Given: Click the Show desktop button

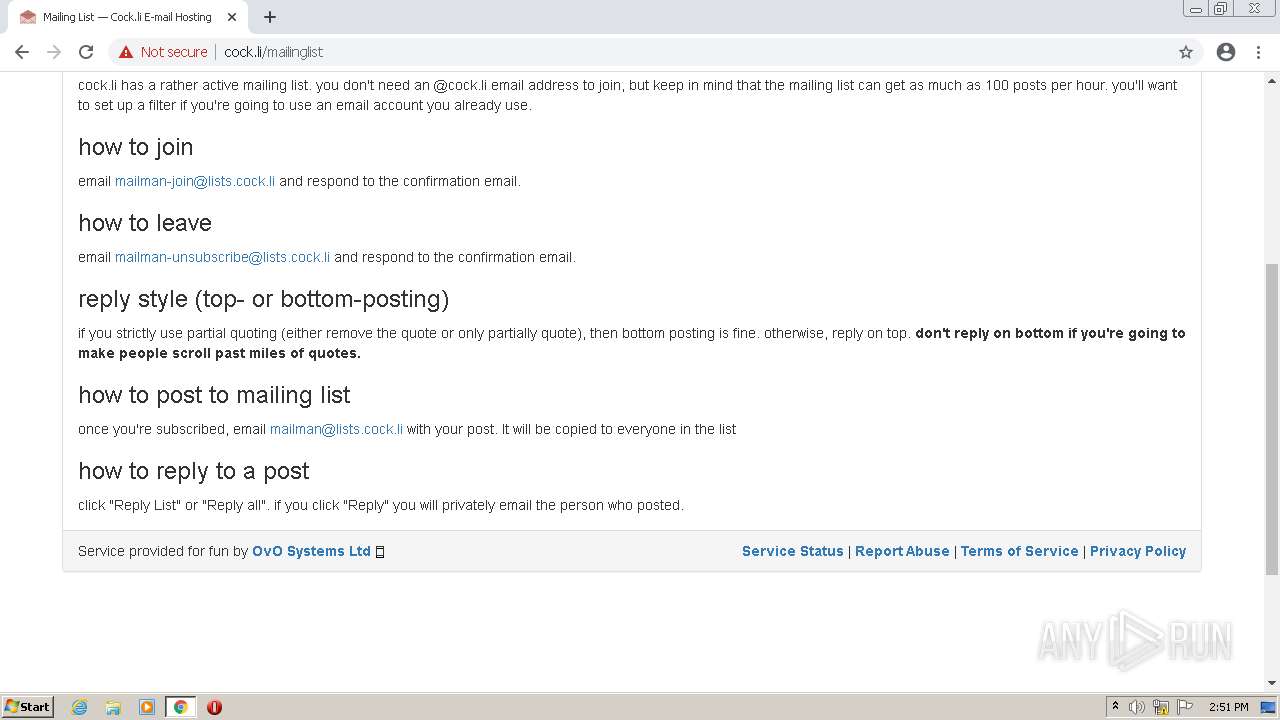Looking at the screenshot, I should 1269,707.
